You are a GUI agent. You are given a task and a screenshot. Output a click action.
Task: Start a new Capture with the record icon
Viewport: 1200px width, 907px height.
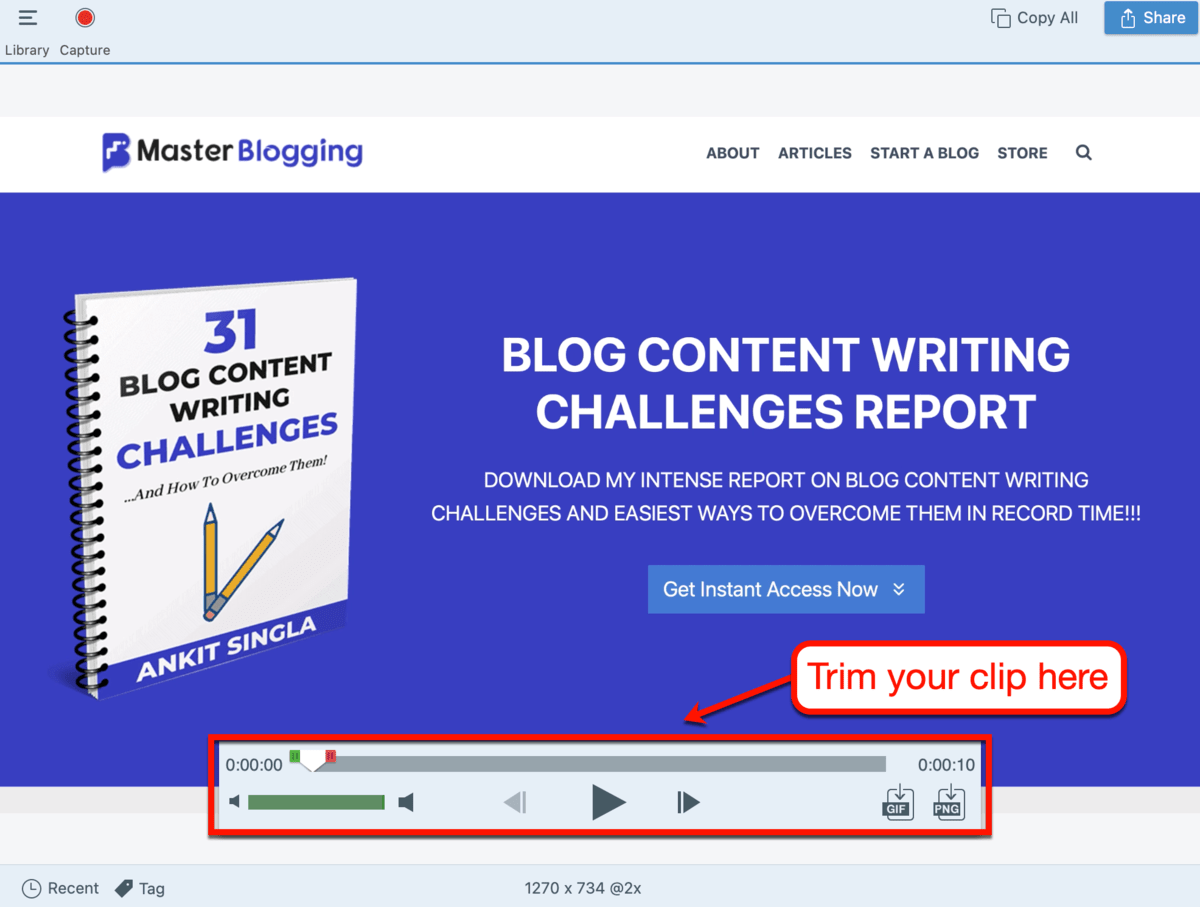click(85, 17)
